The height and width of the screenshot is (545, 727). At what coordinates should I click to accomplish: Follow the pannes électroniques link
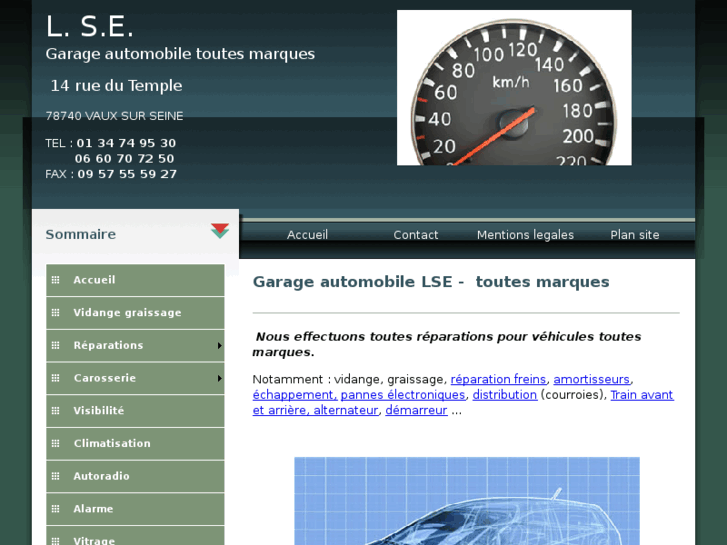pos(403,395)
